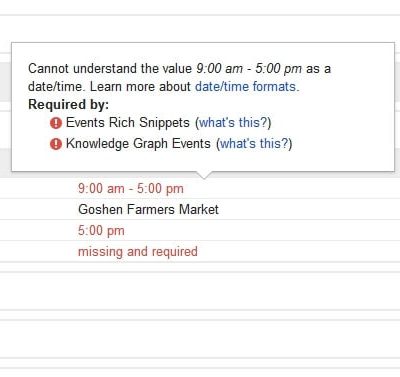Click the "missing and required" error text
Screen dimensions: 400x377
[138, 251]
